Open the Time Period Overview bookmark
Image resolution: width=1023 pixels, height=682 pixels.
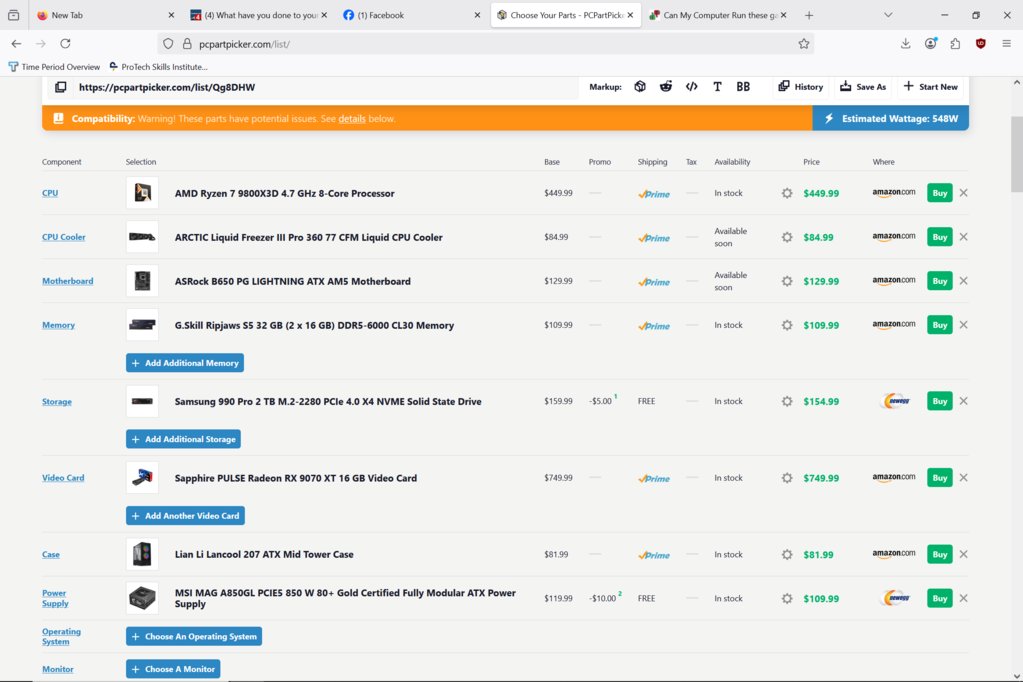(x=54, y=67)
